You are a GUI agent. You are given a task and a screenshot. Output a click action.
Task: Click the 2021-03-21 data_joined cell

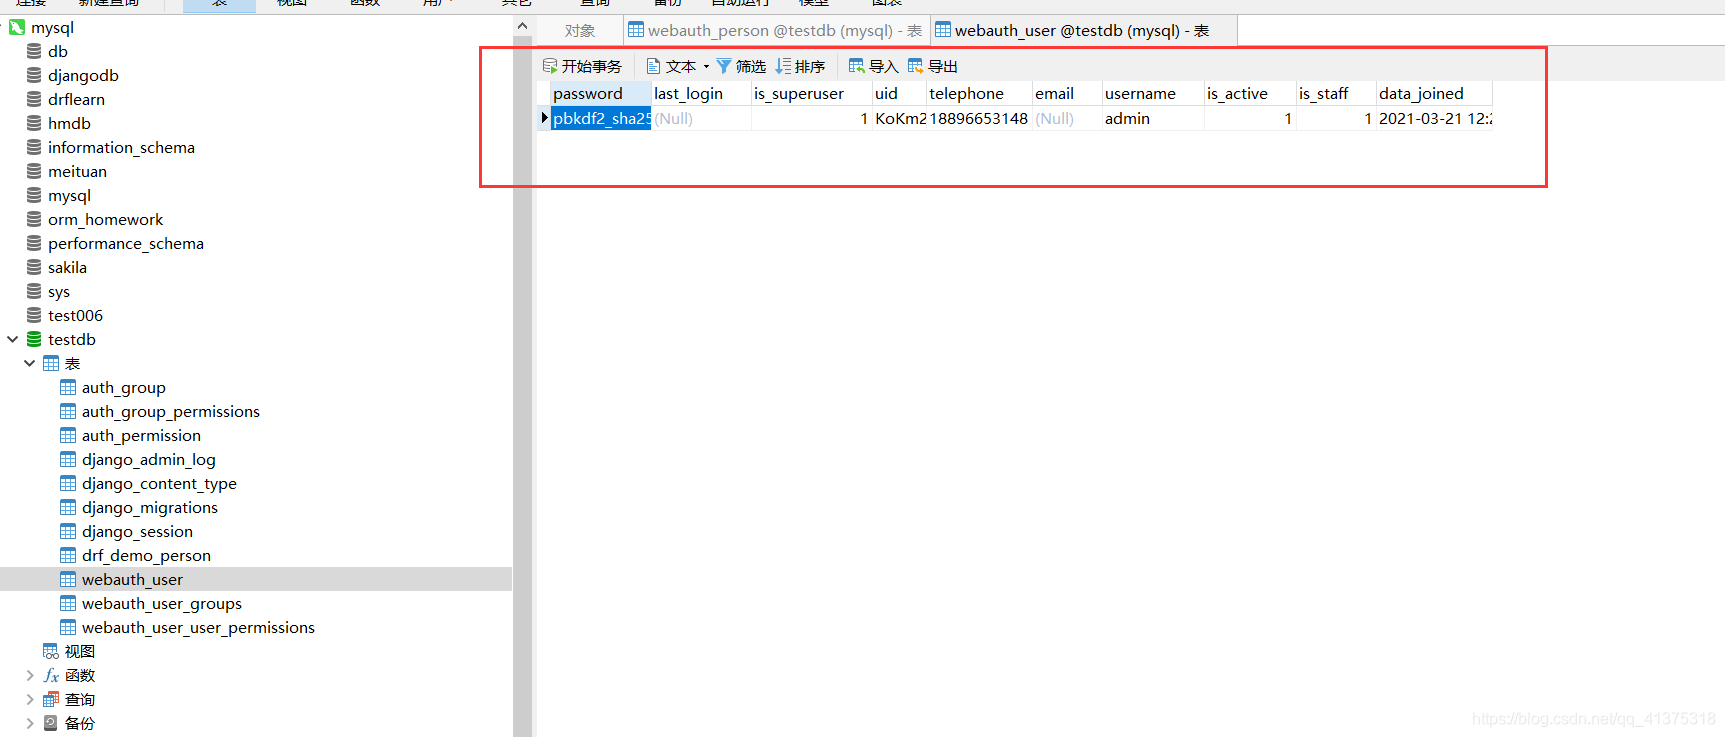pyautogui.click(x=1434, y=118)
